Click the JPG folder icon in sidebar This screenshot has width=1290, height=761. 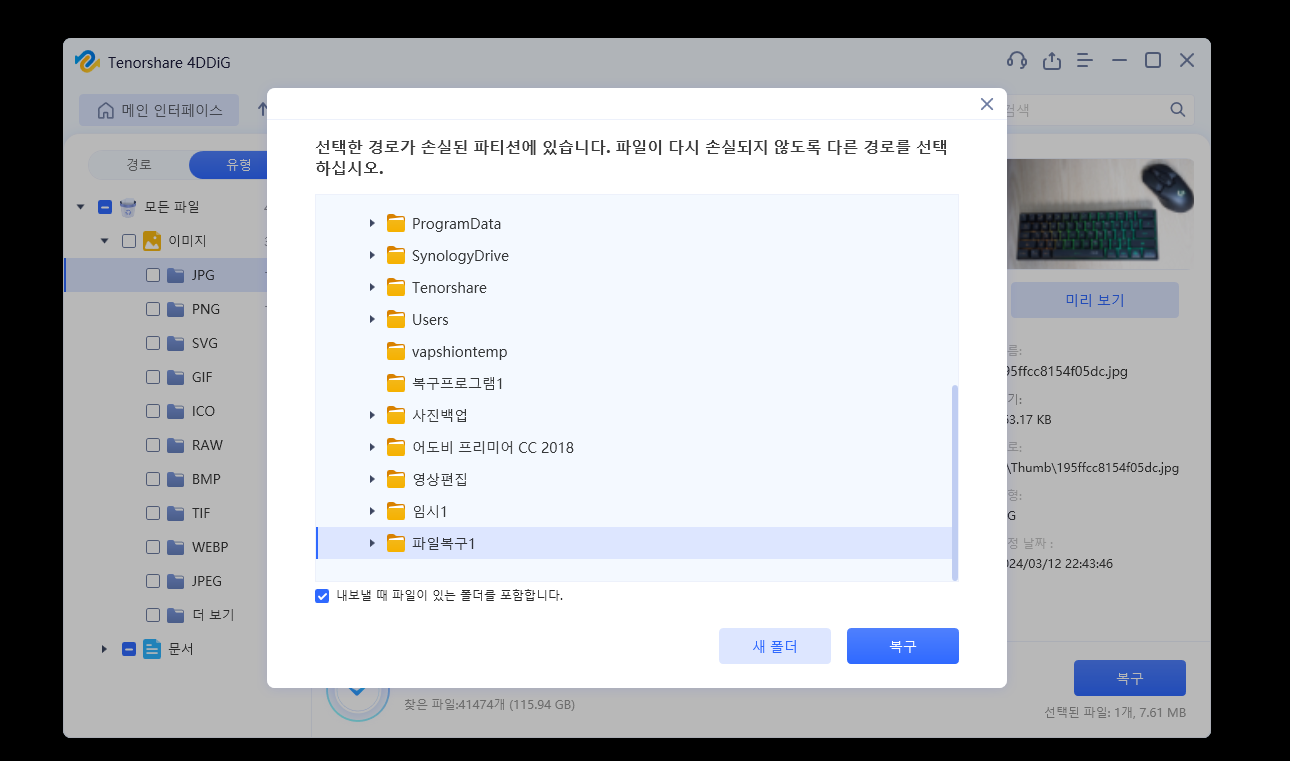176,275
